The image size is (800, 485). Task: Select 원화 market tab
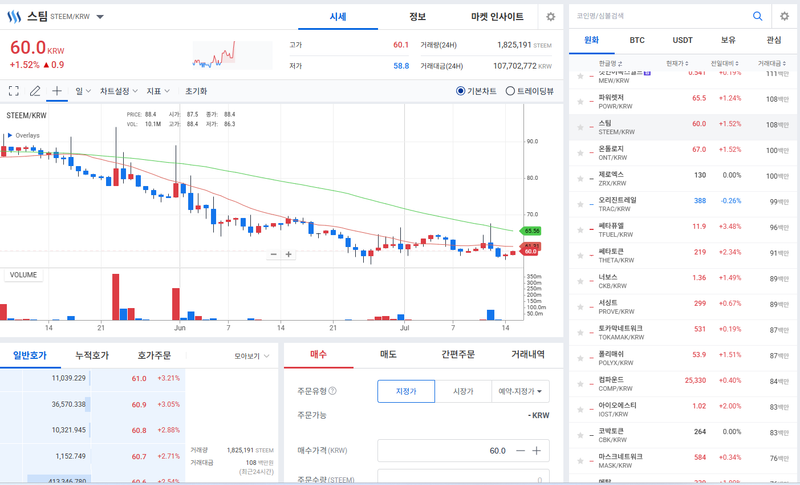click(591, 40)
